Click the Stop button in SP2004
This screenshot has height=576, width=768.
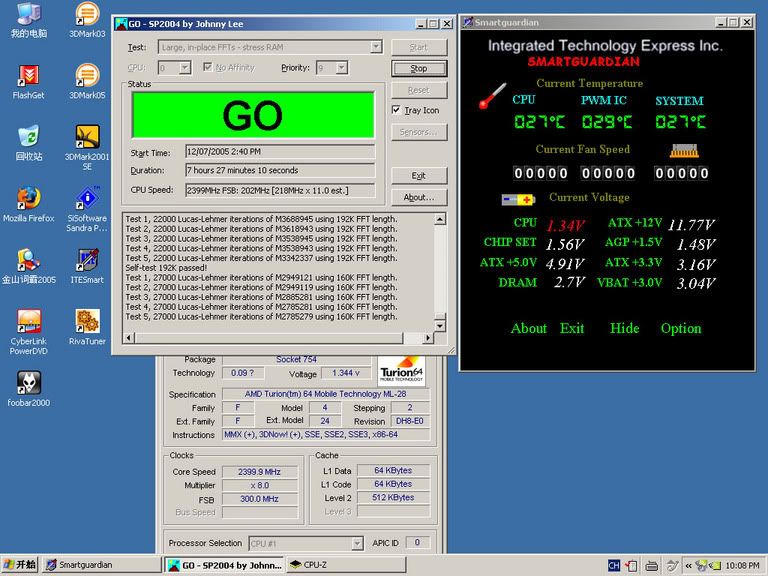pos(419,69)
